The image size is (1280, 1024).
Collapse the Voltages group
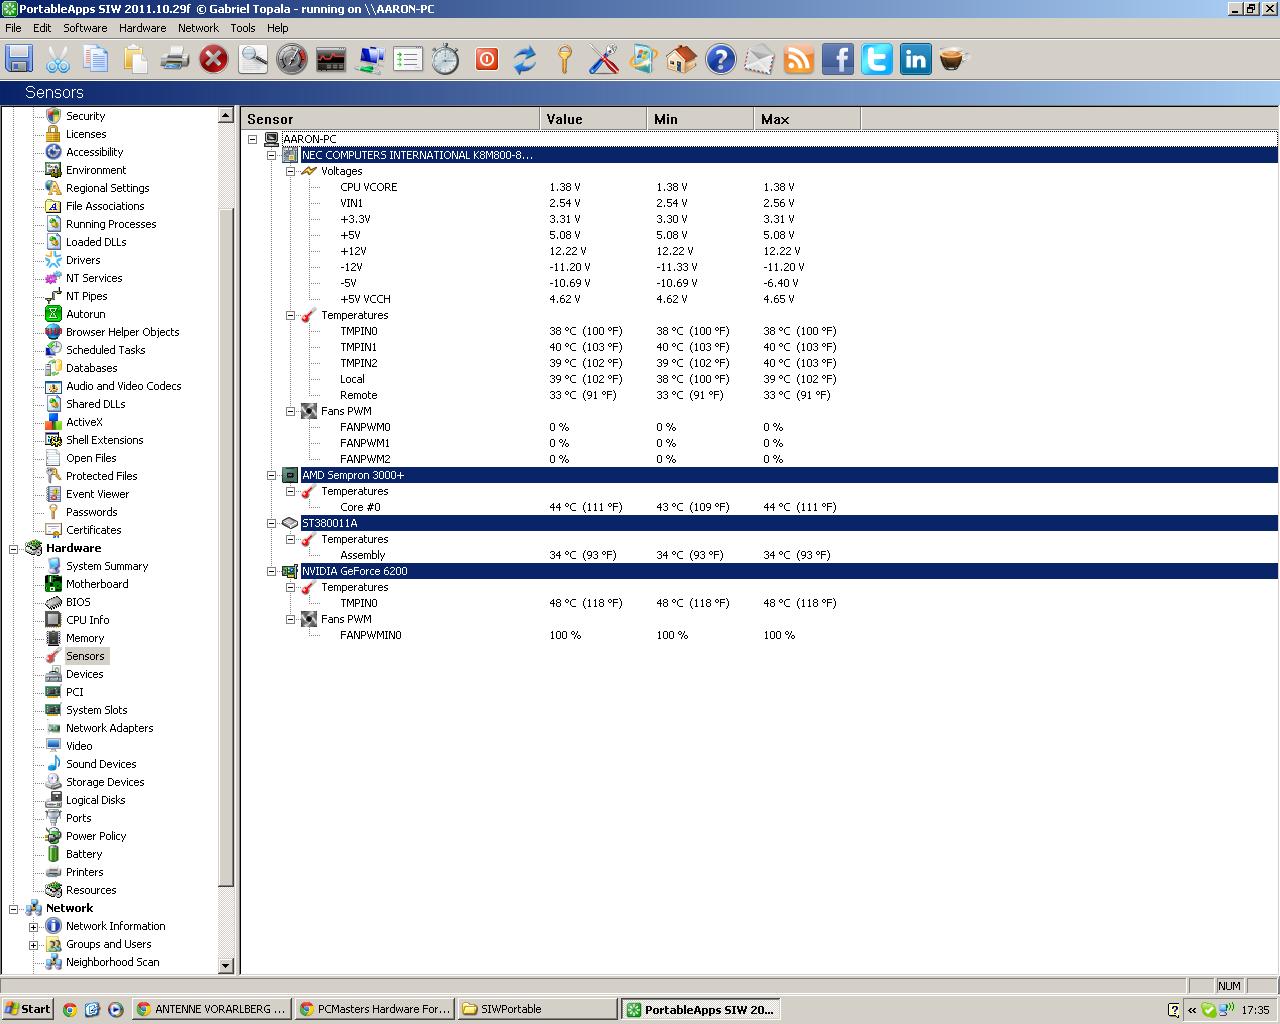(x=291, y=171)
